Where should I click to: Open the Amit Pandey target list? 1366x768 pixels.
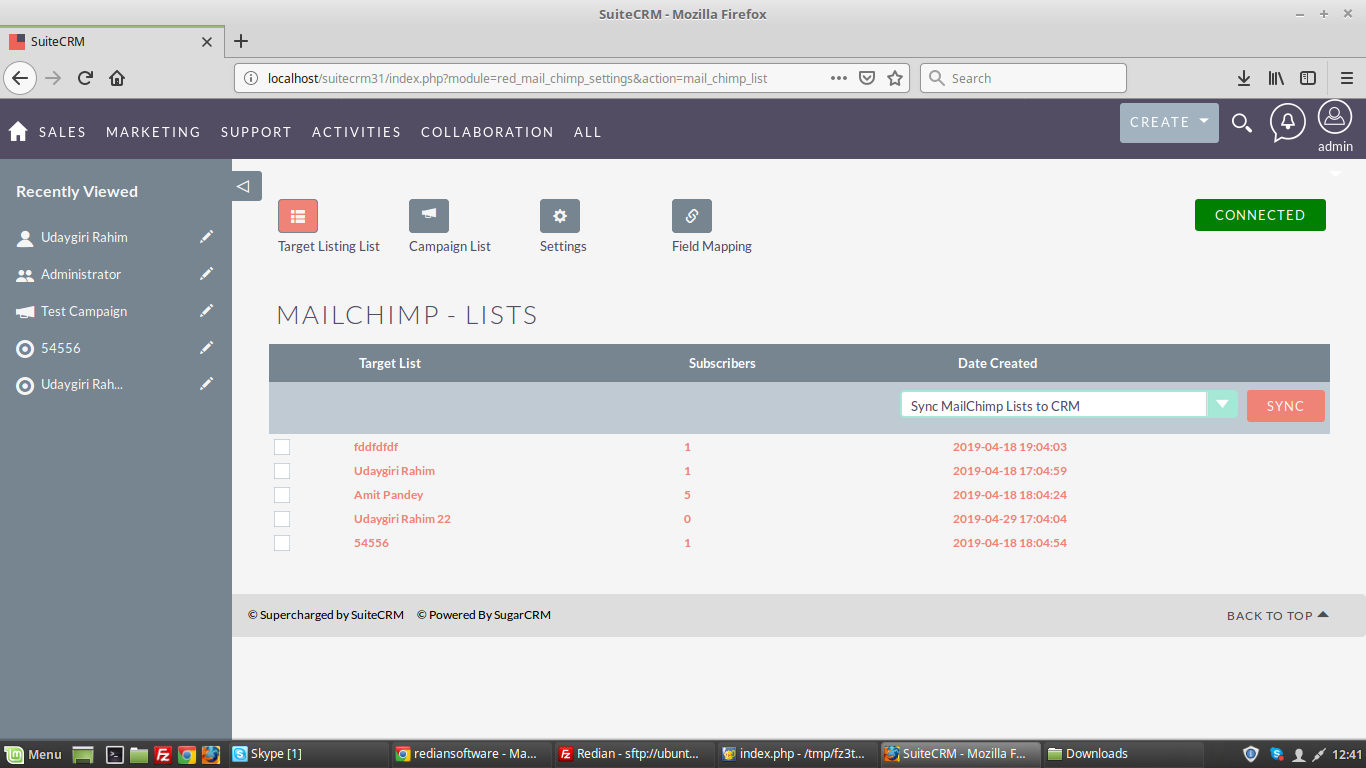pyautogui.click(x=388, y=495)
